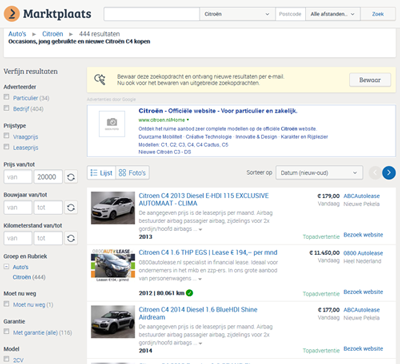Select Auto's in Groep en Rubriek
This screenshot has width=400, height=364.
pyautogui.click(x=20, y=267)
